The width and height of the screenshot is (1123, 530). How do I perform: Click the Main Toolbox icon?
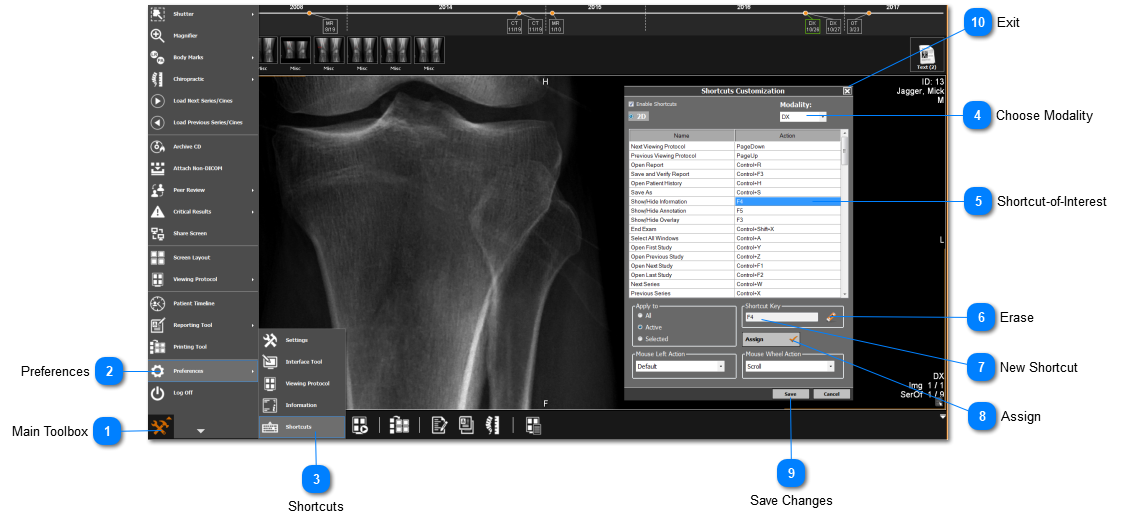(x=160, y=428)
